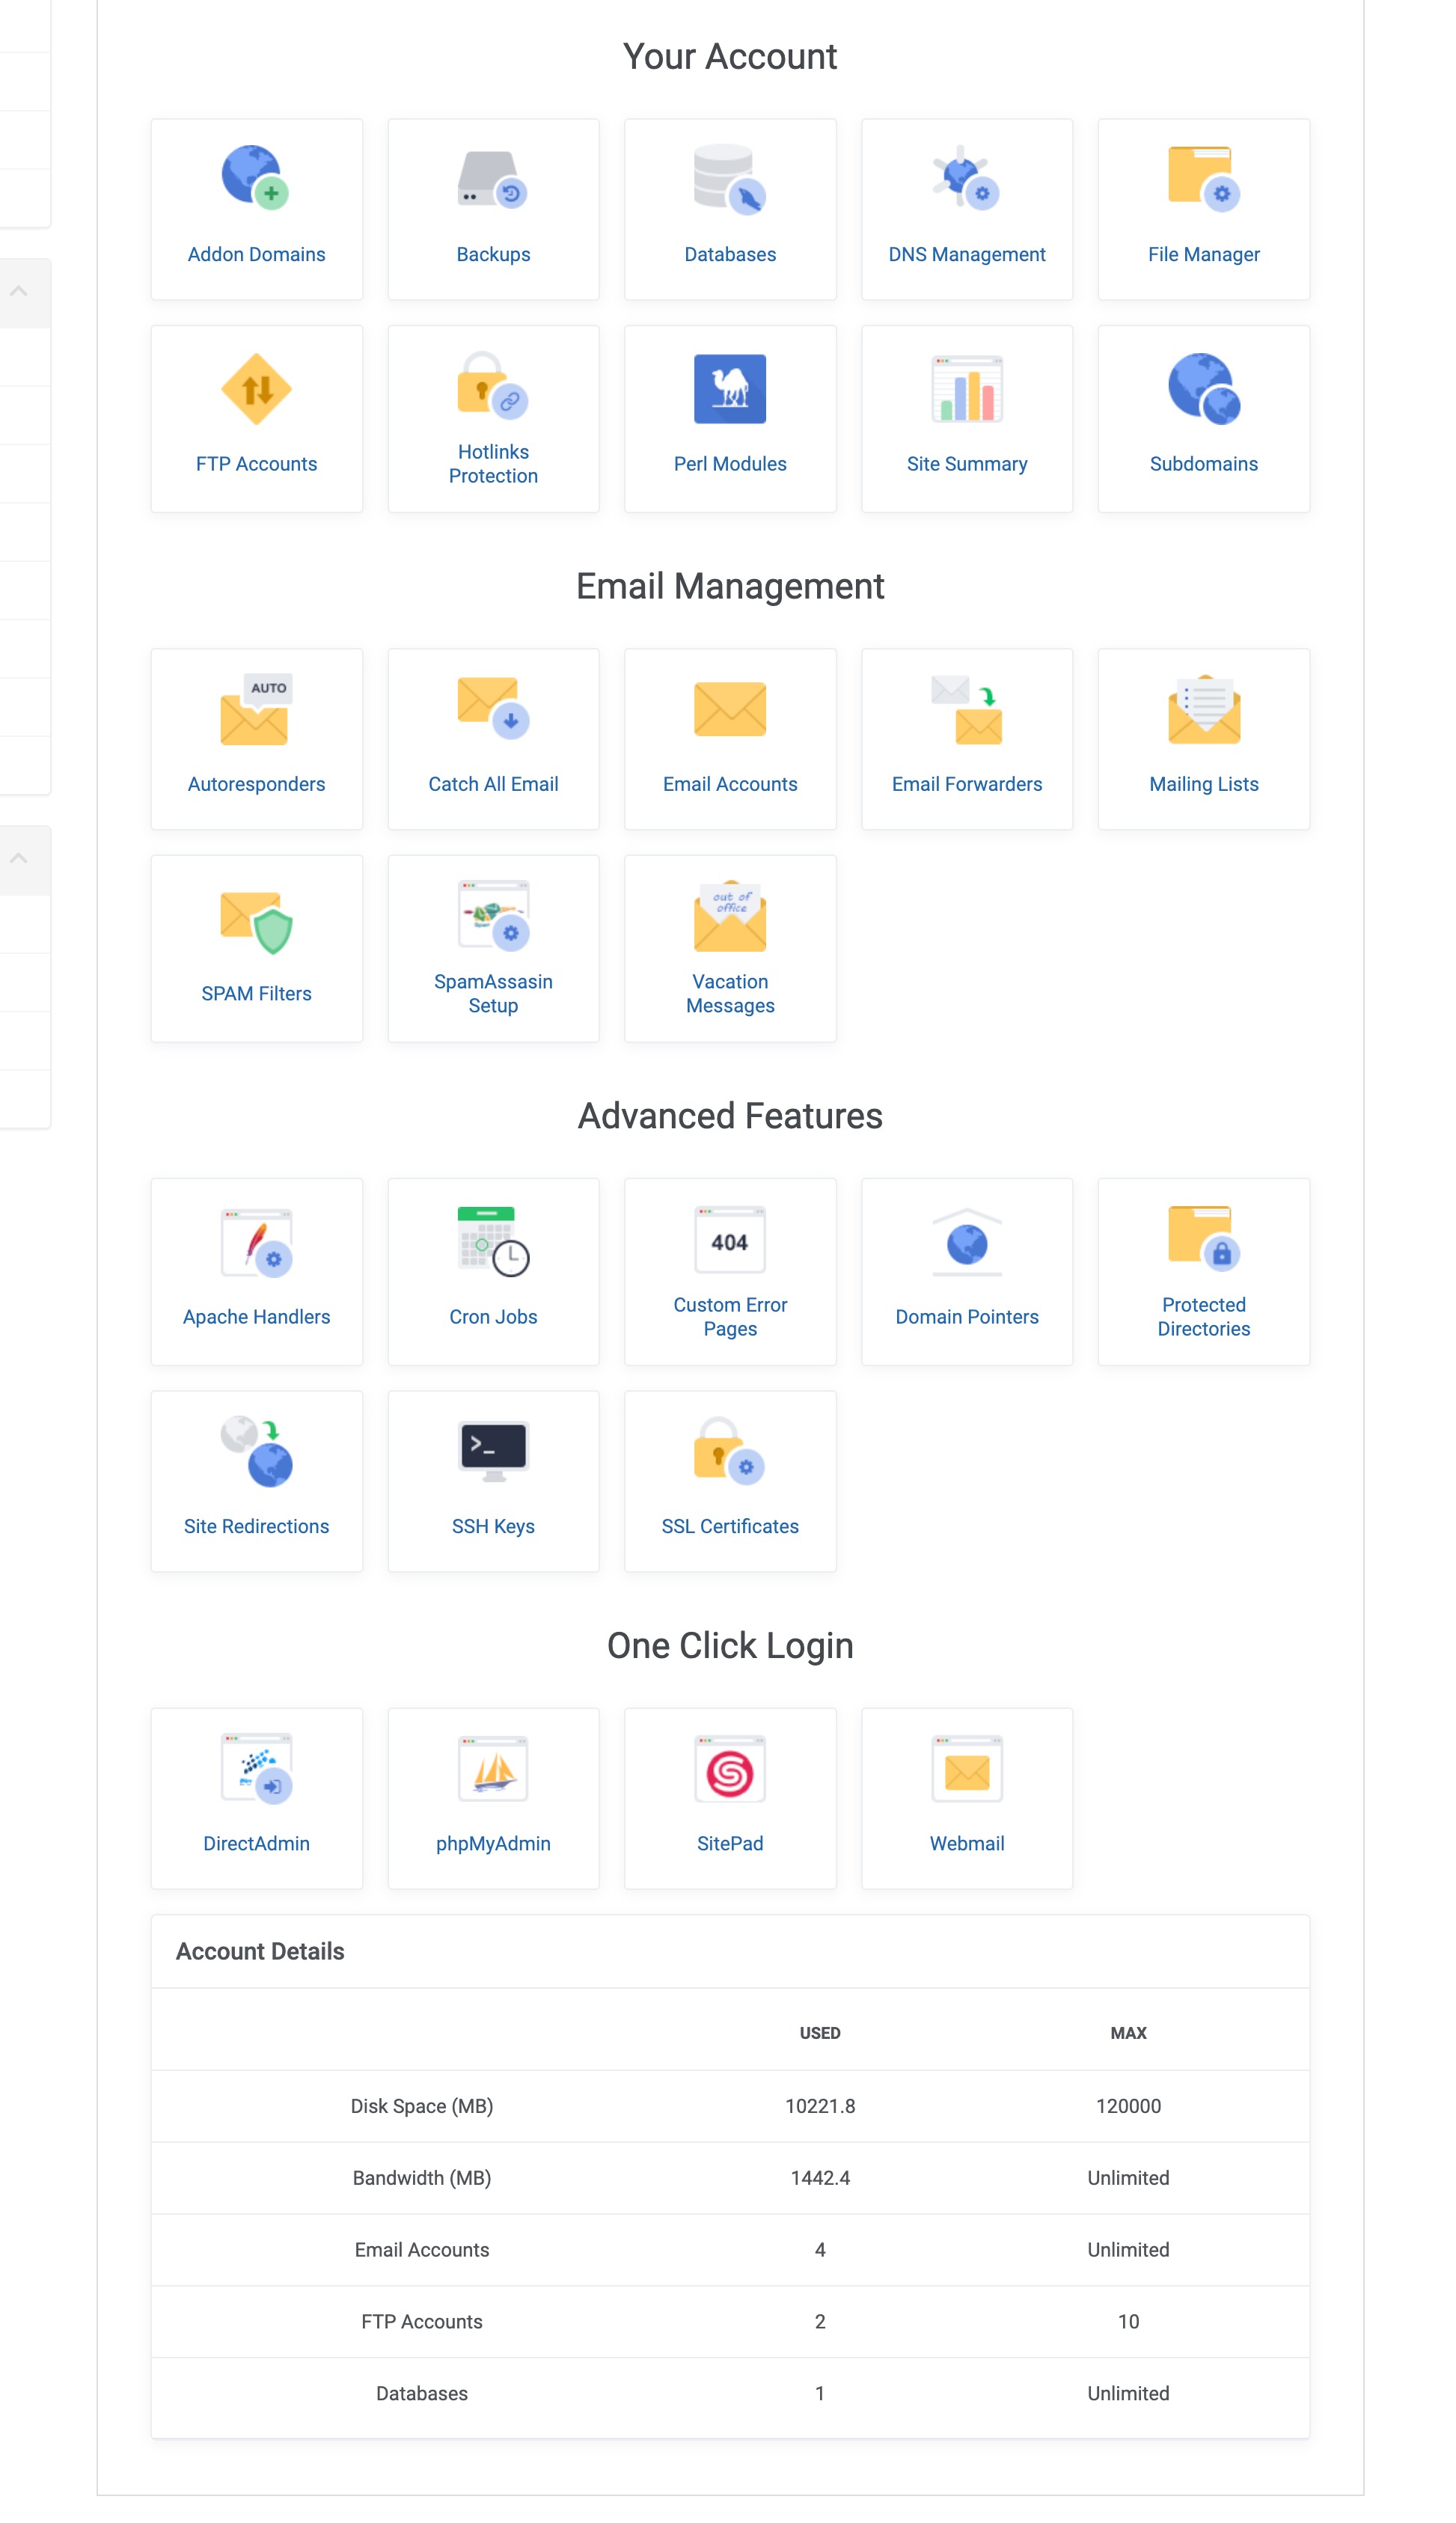Open the DNS Management link
The image size is (1456, 2523).
pos(966,254)
